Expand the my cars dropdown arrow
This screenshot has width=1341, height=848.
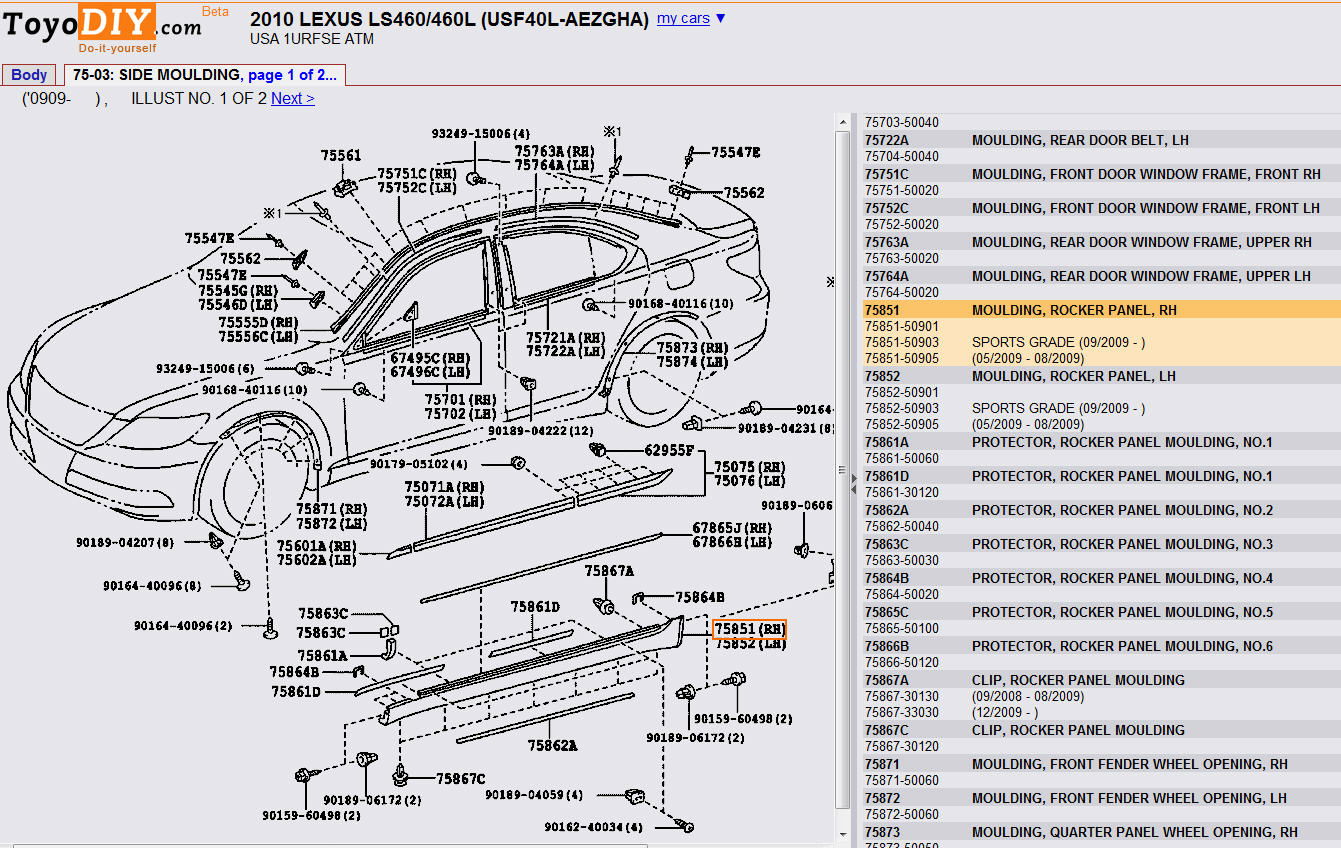point(721,18)
